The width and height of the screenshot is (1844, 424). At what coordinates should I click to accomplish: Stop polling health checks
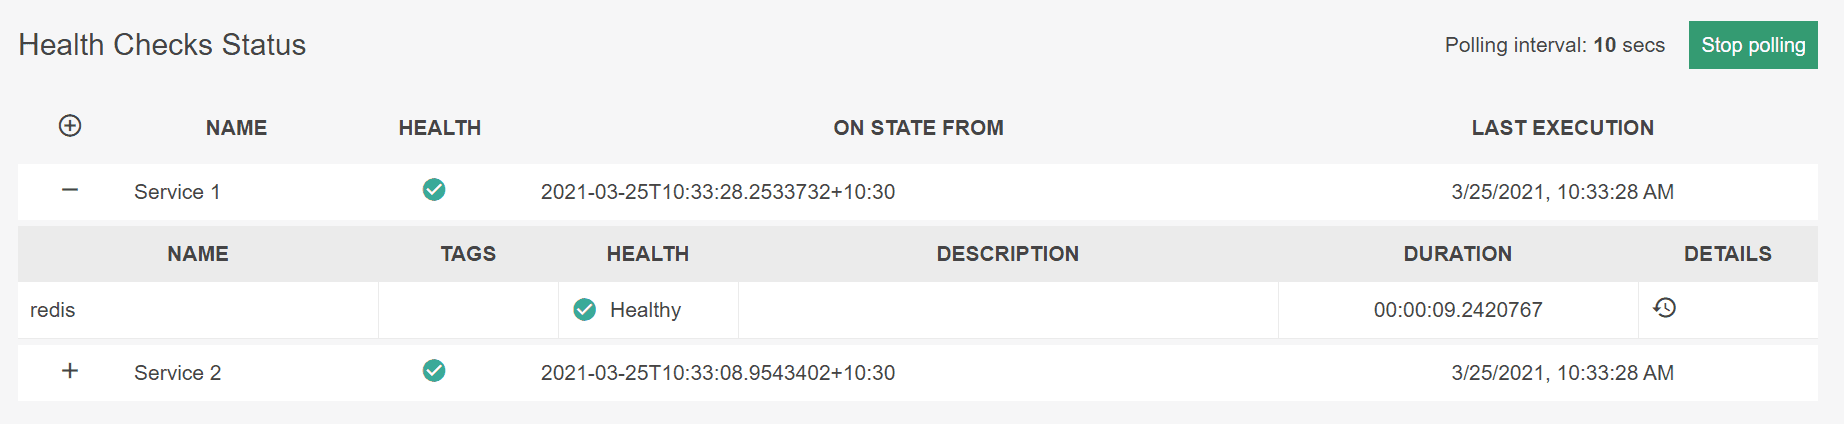point(1753,45)
